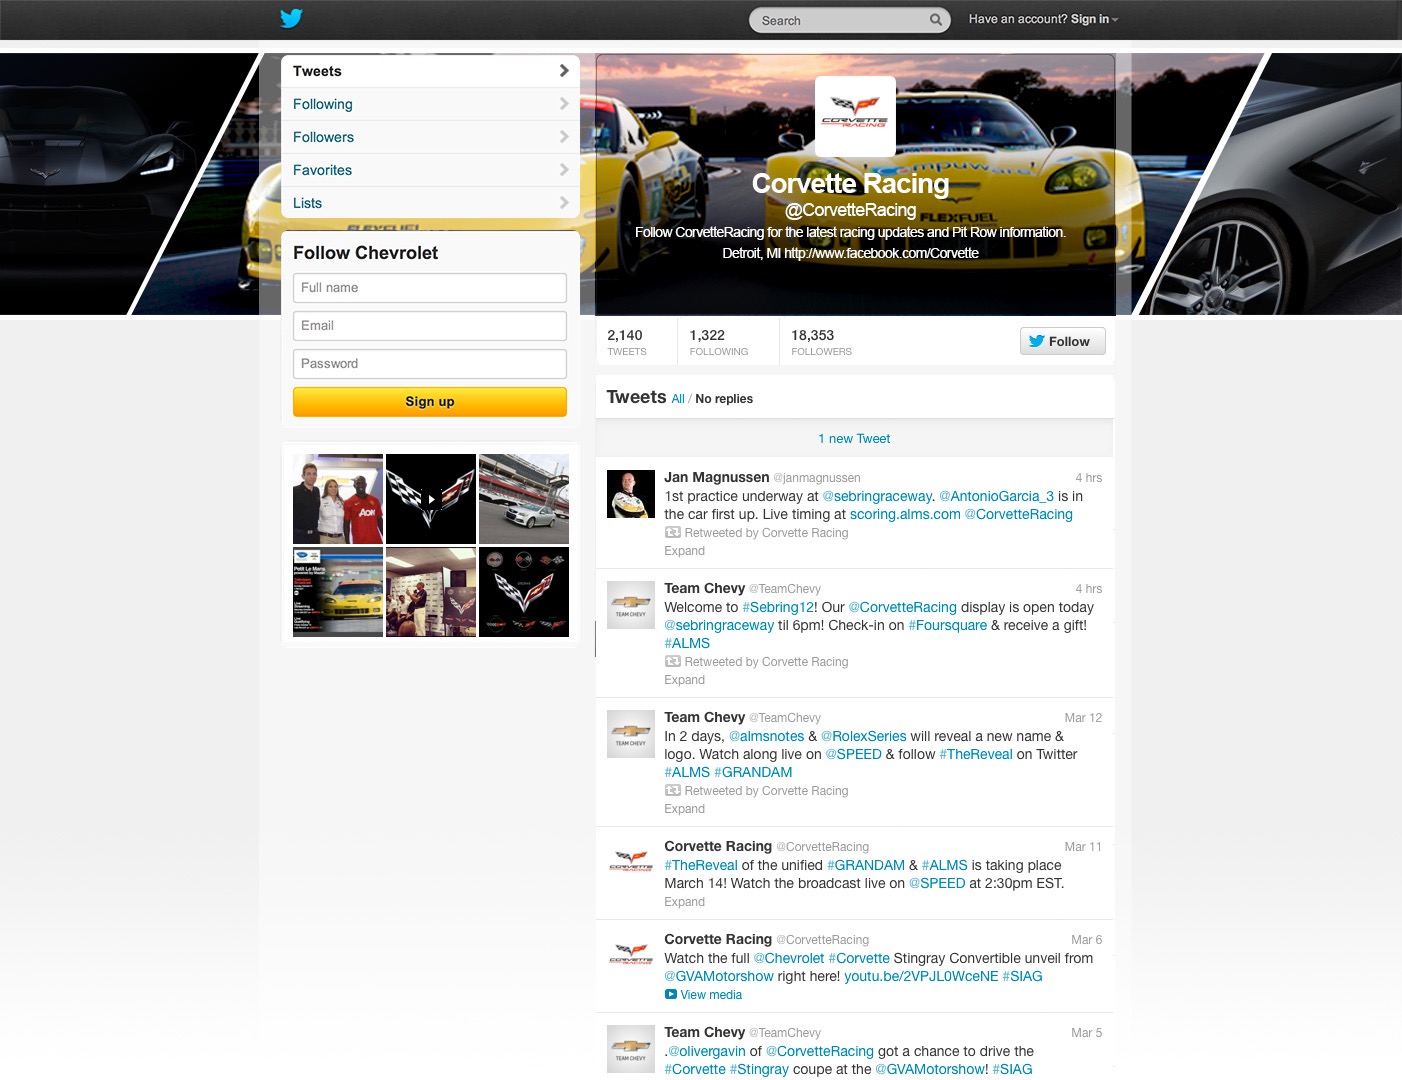Click Team Chevy avatar on Sebring12 tweet
This screenshot has height=1080, width=1402.
631,605
